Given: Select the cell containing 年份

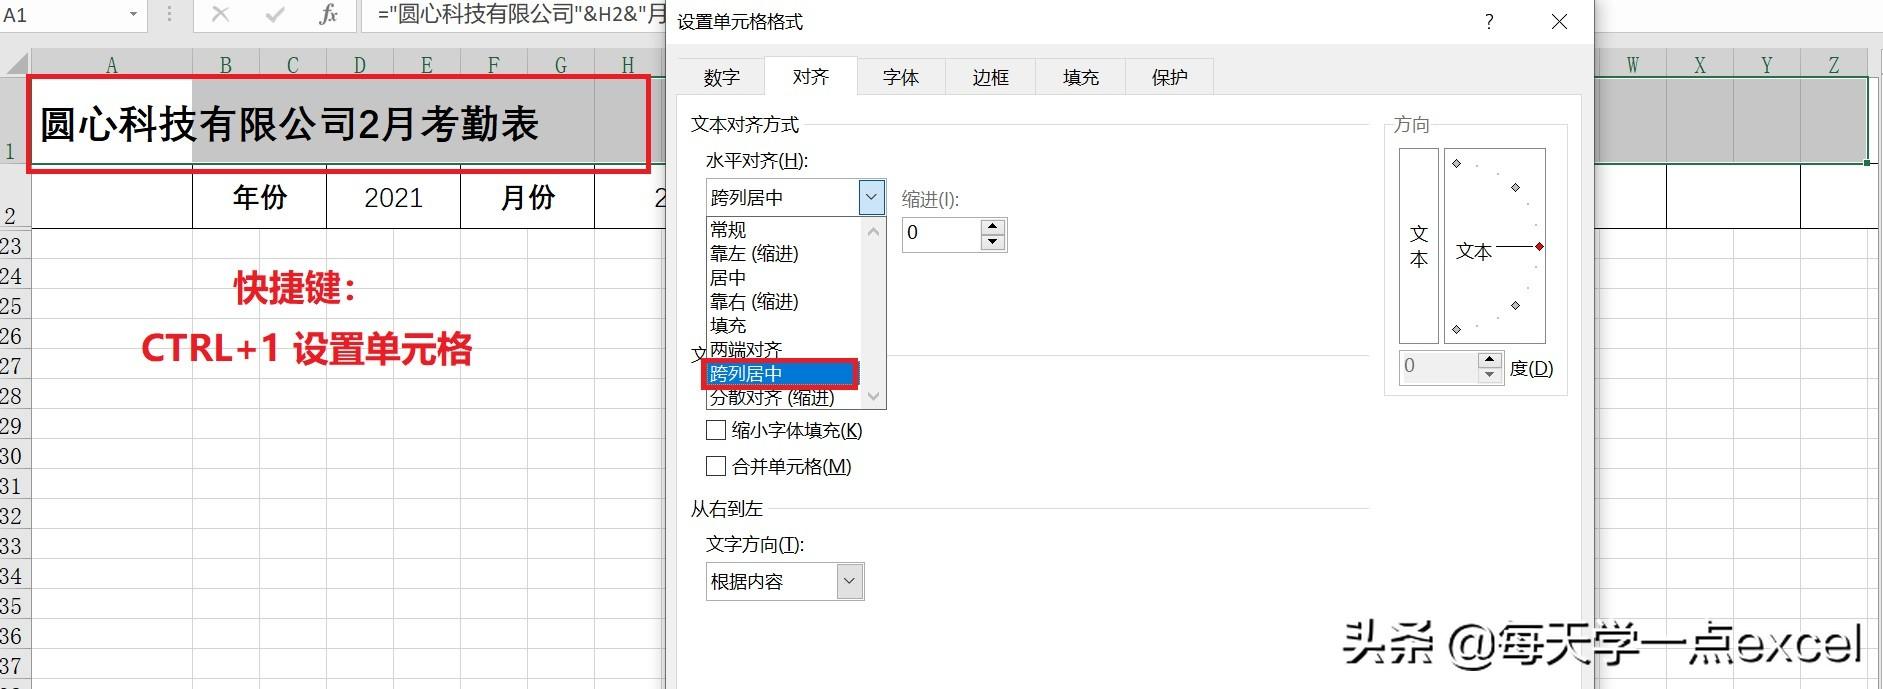Looking at the screenshot, I should [x=259, y=197].
